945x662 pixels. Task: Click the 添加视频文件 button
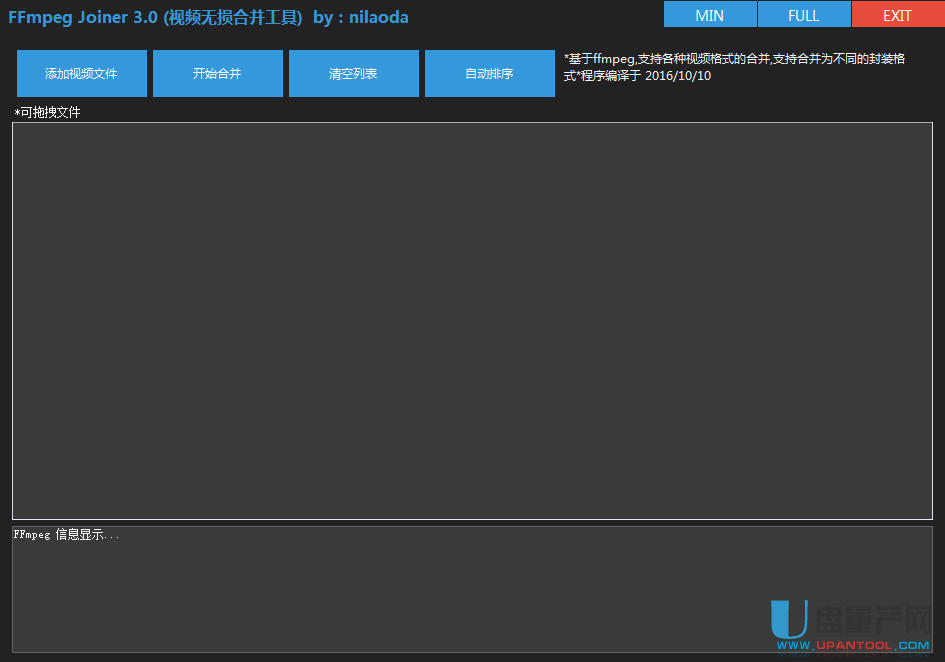(81, 74)
